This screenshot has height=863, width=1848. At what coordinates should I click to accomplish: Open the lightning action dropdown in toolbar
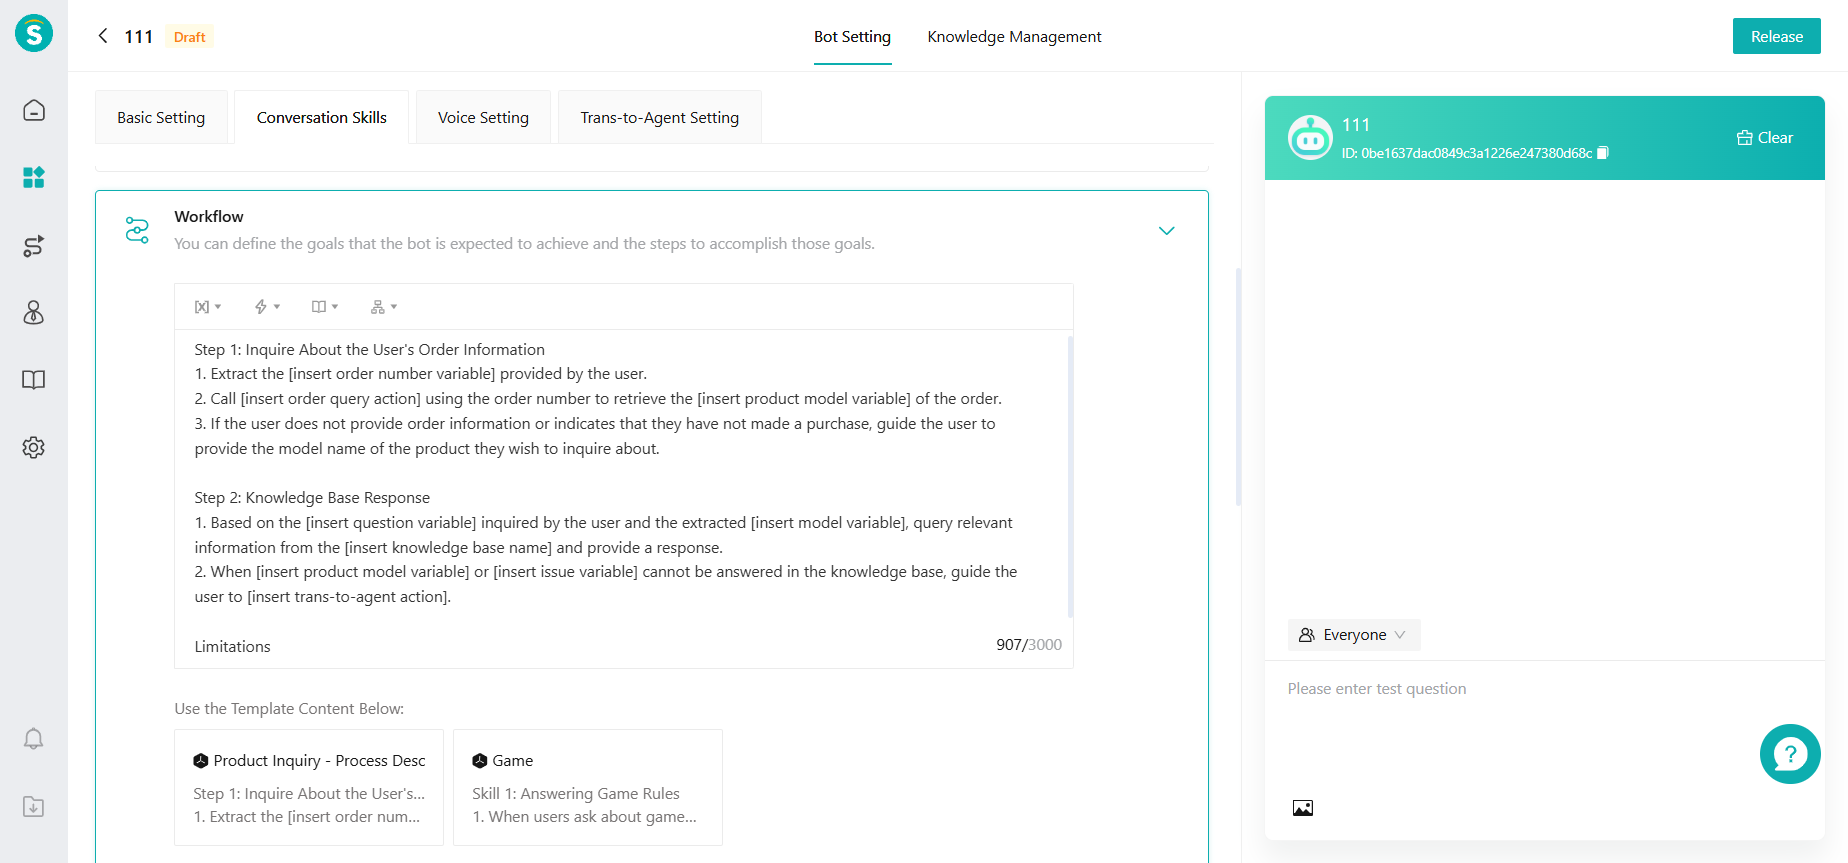[x=266, y=307]
